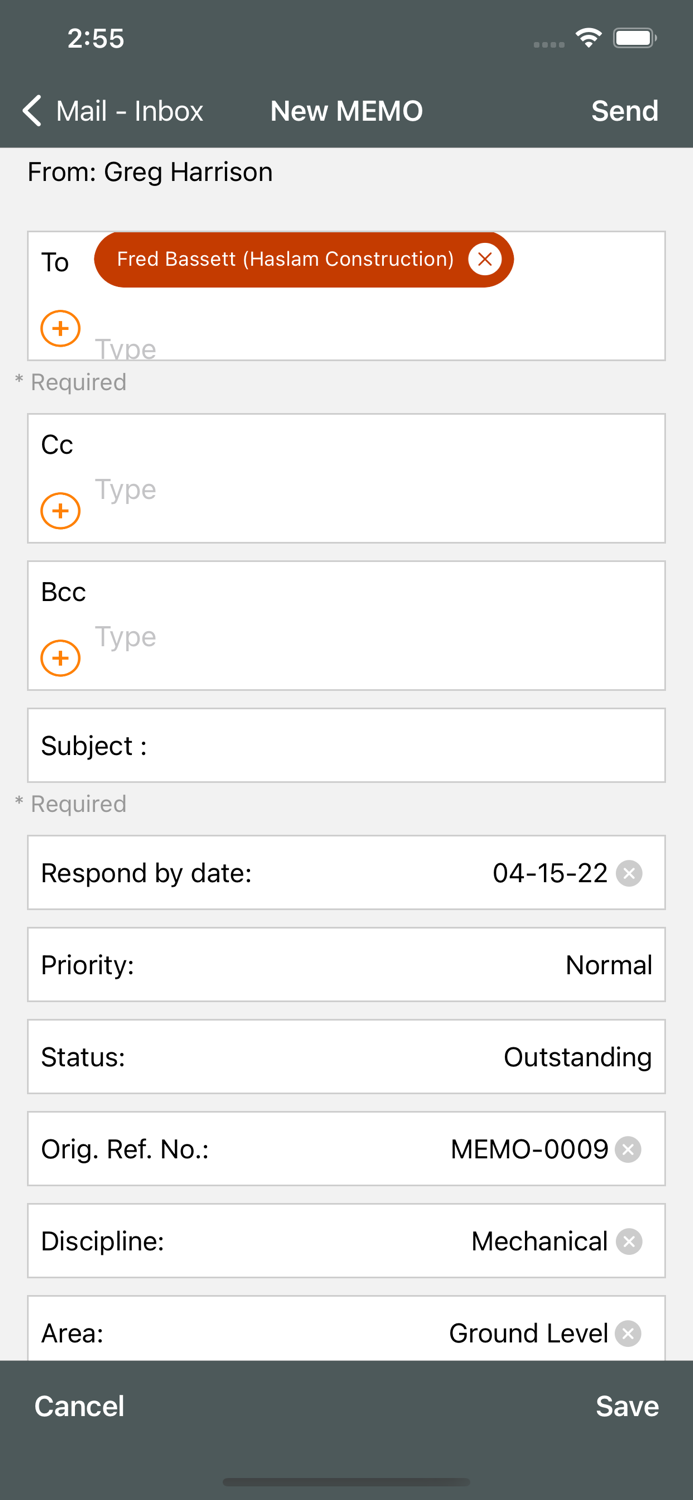693x1500 pixels.
Task: Send the new memo
Action: click(x=624, y=111)
